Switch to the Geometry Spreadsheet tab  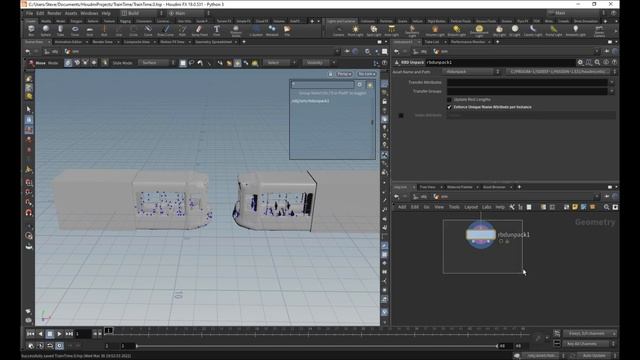coord(213,42)
